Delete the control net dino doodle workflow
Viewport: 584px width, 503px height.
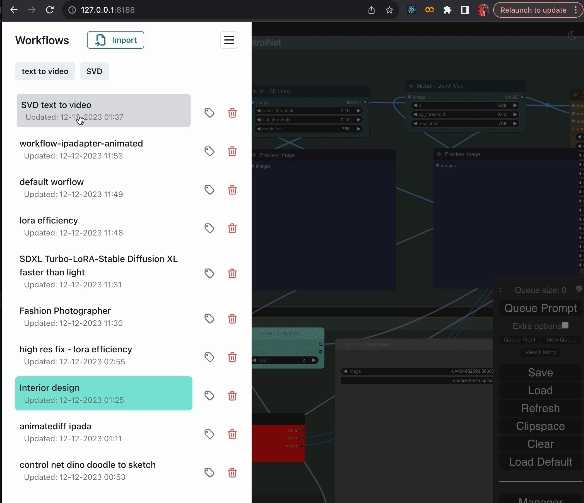(232, 472)
